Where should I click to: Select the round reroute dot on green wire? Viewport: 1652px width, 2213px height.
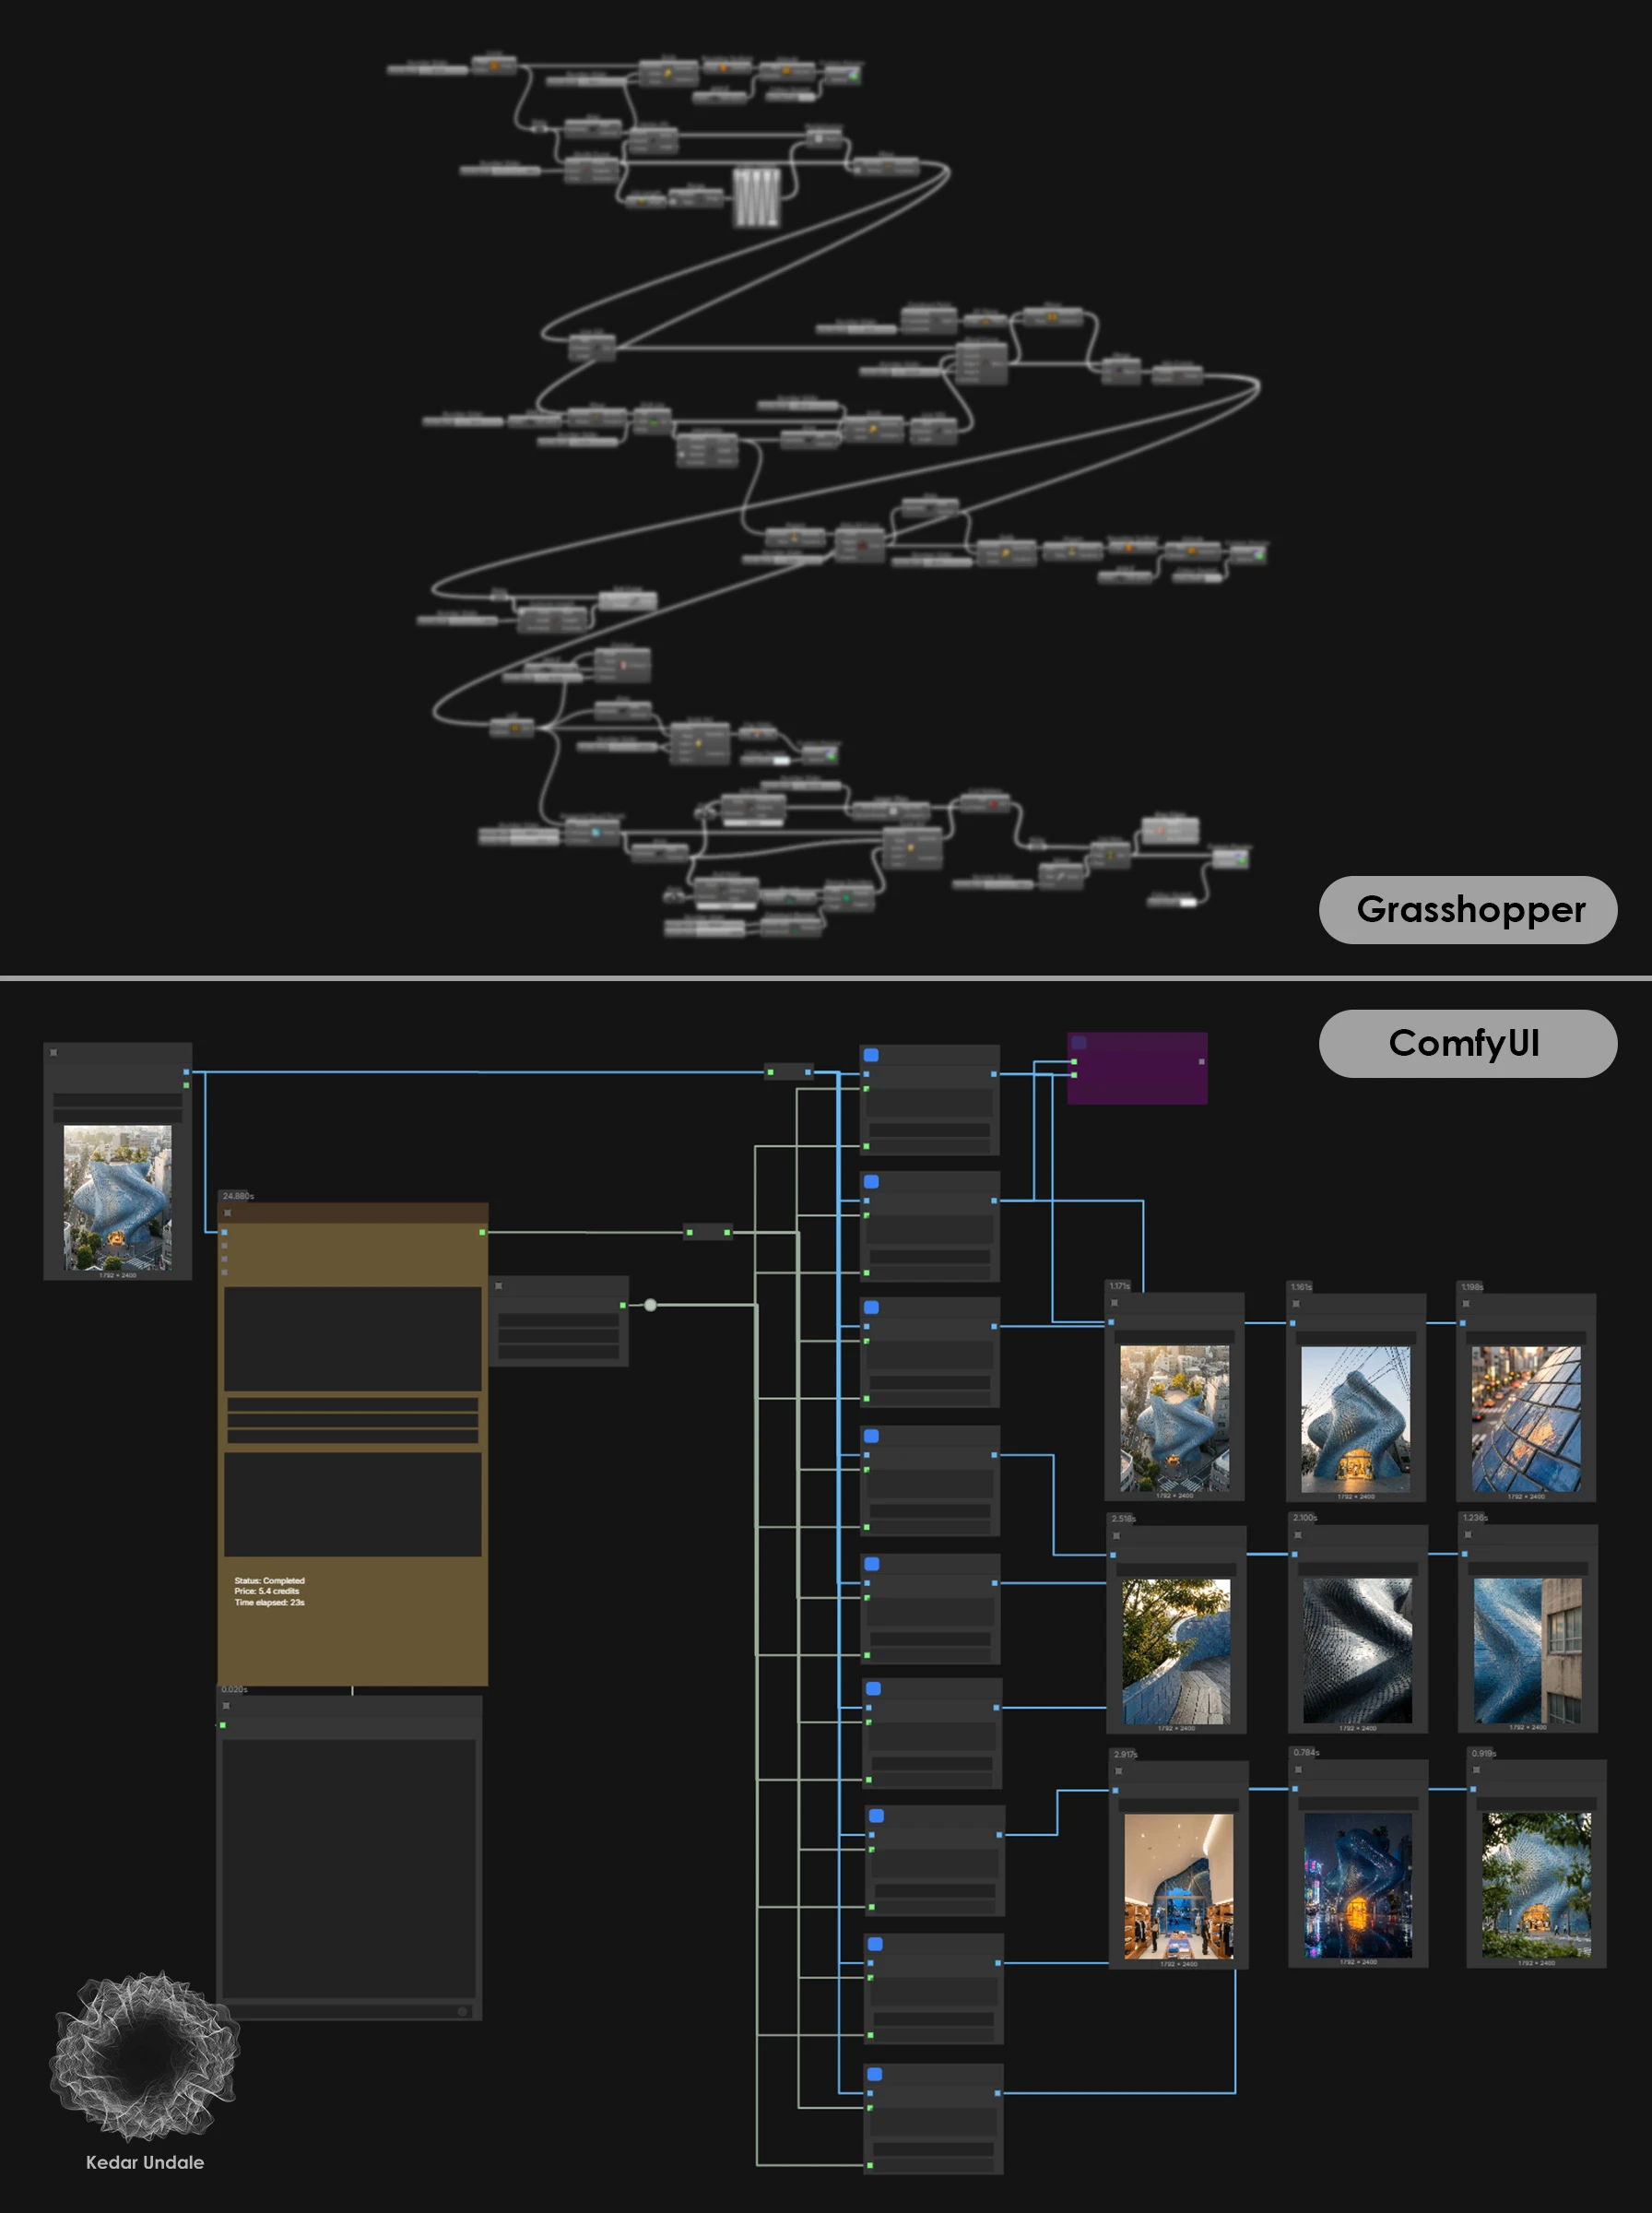[x=650, y=1305]
